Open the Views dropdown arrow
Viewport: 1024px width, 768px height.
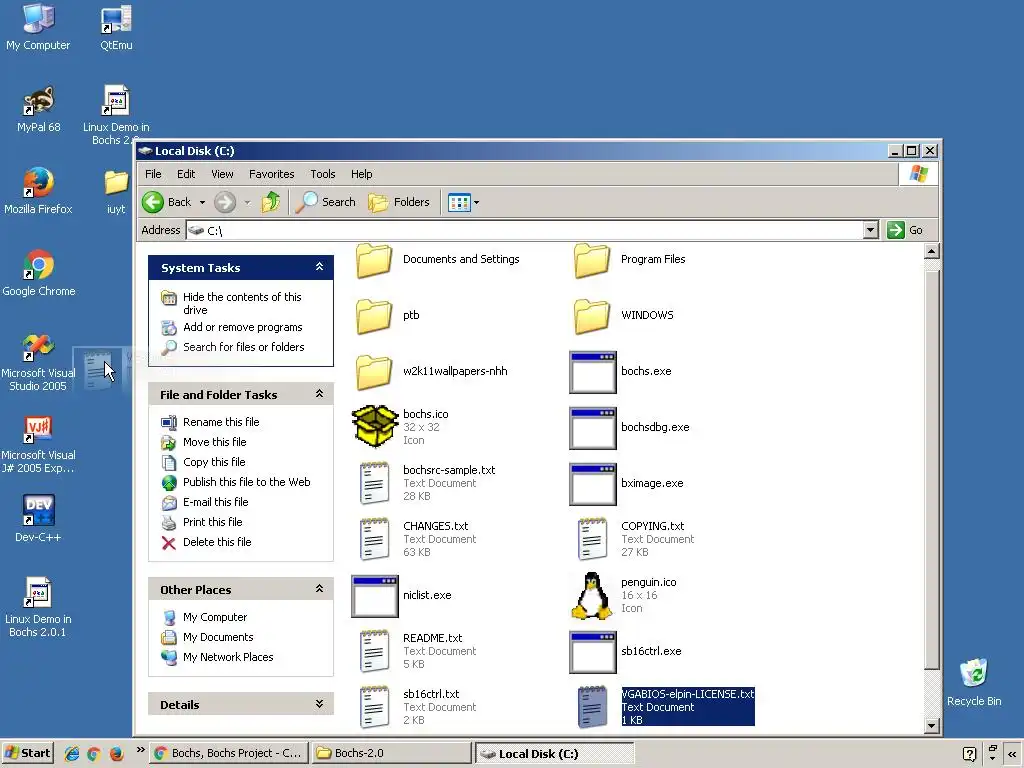tap(477, 202)
